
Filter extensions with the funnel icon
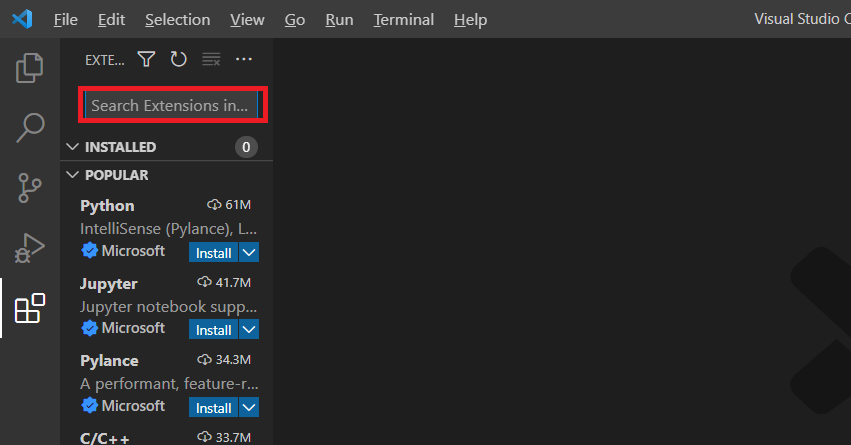pyautogui.click(x=146, y=59)
